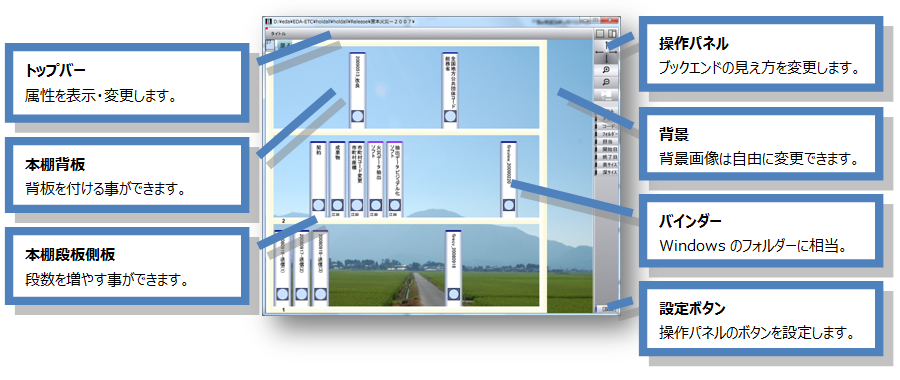Click the small thumbnail icon at top-left of shelf
The width and height of the screenshot is (900, 380).
pos(270,45)
